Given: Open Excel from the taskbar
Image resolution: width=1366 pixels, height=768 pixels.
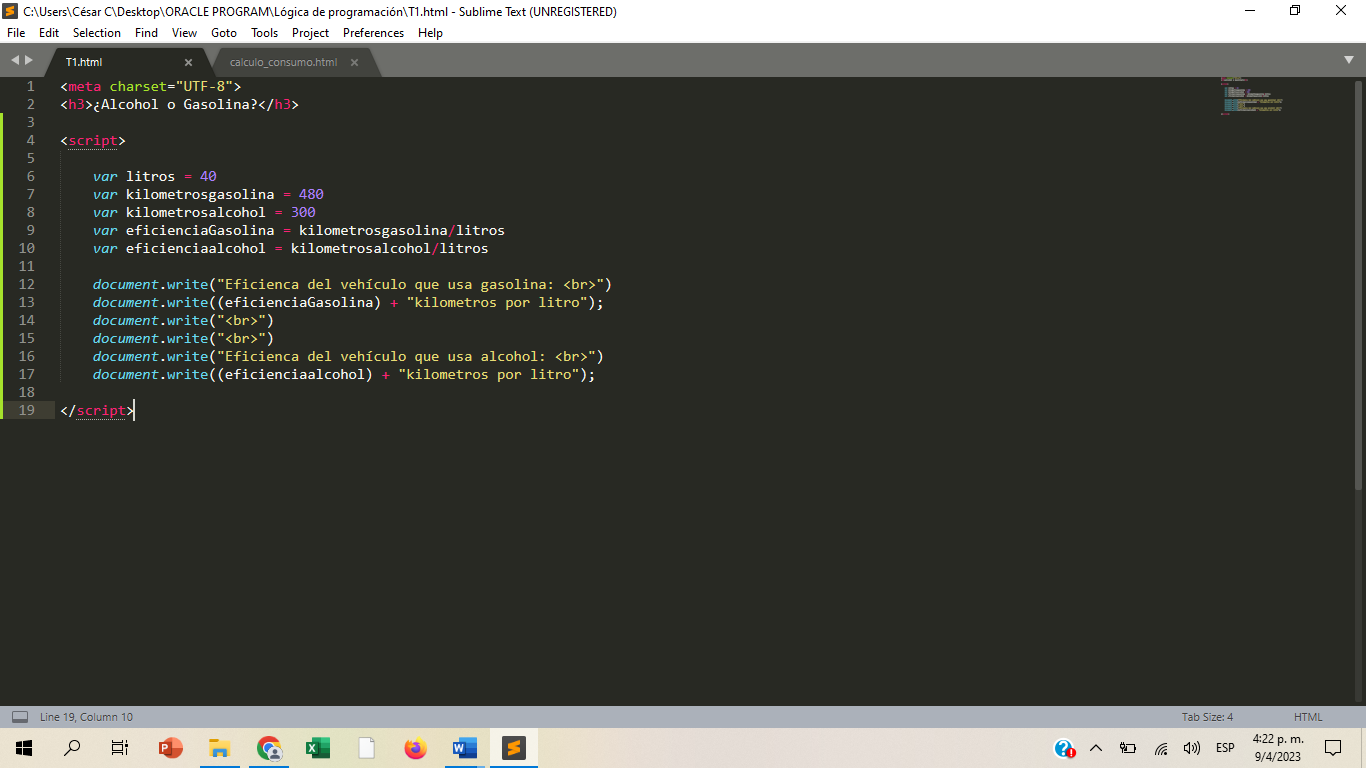Looking at the screenshot, I should coord(318,748).
